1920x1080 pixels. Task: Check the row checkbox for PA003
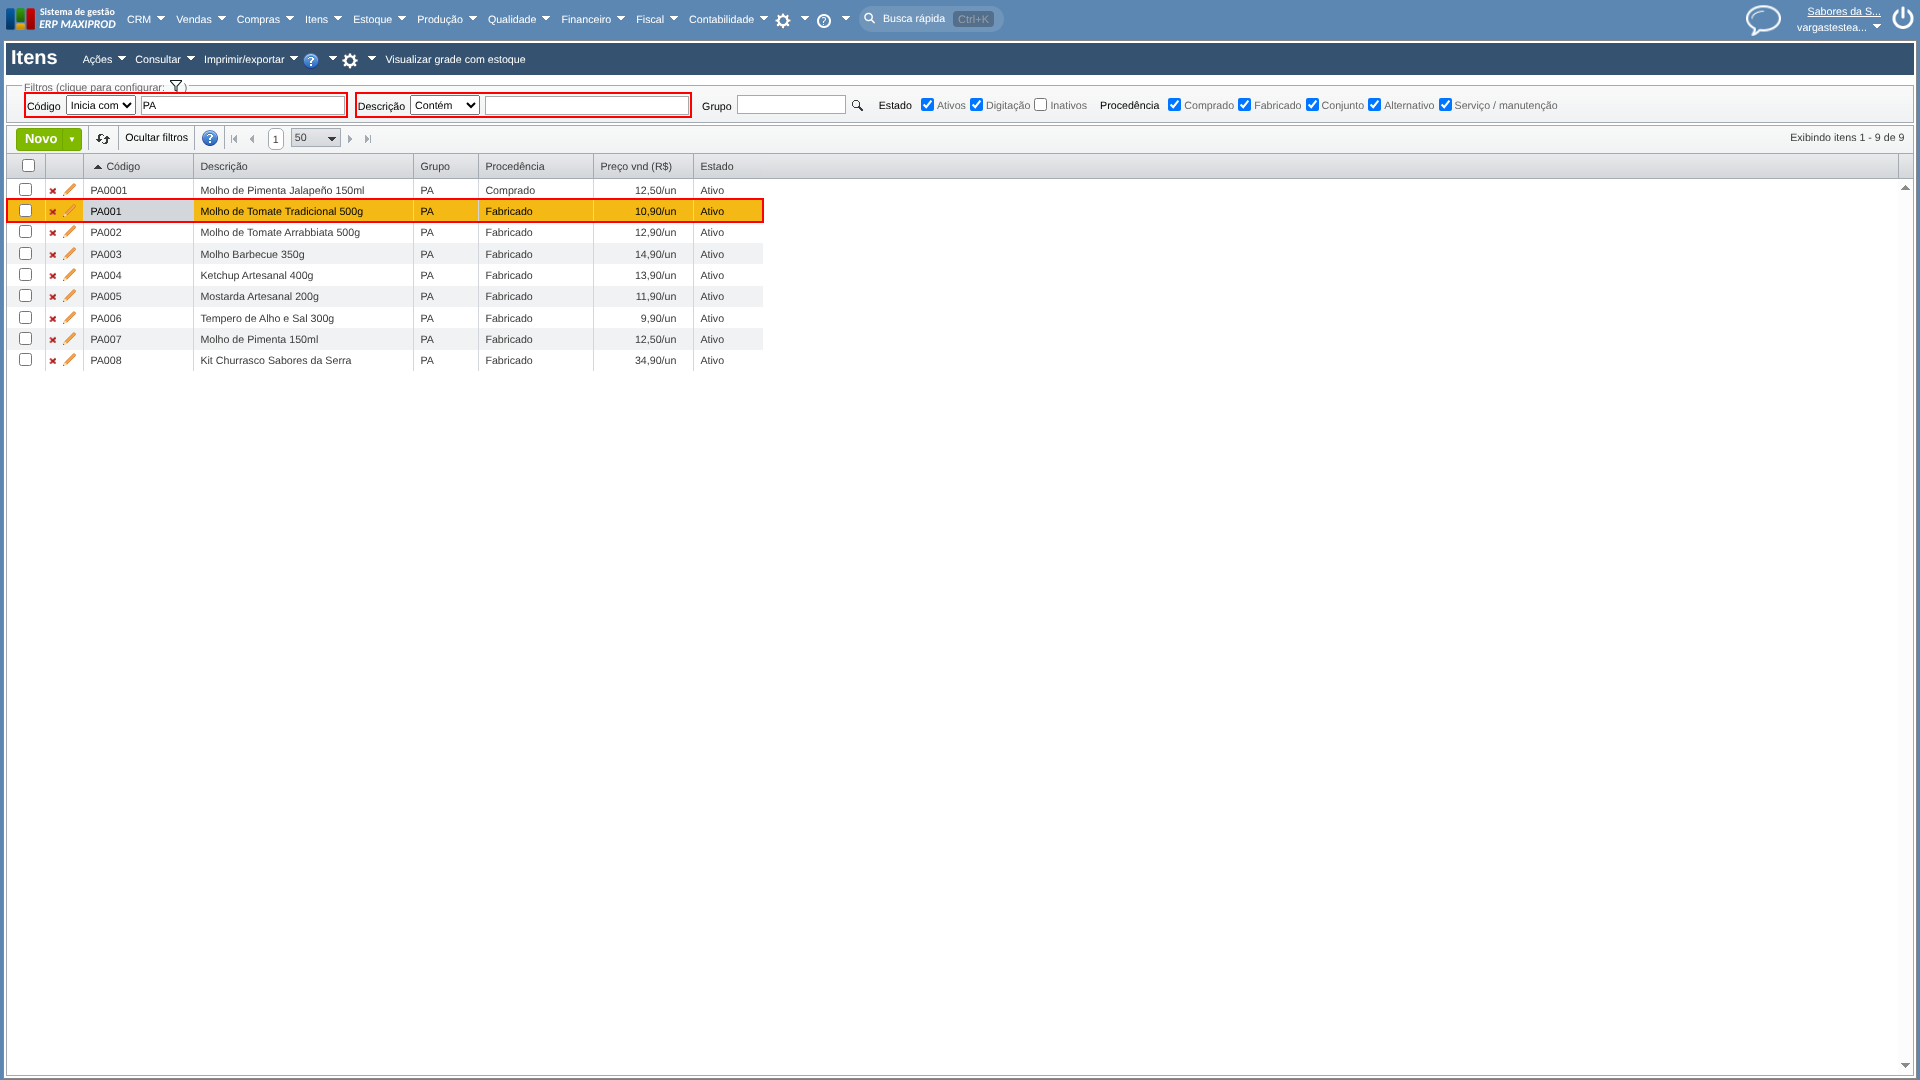(x=26, y=254)
